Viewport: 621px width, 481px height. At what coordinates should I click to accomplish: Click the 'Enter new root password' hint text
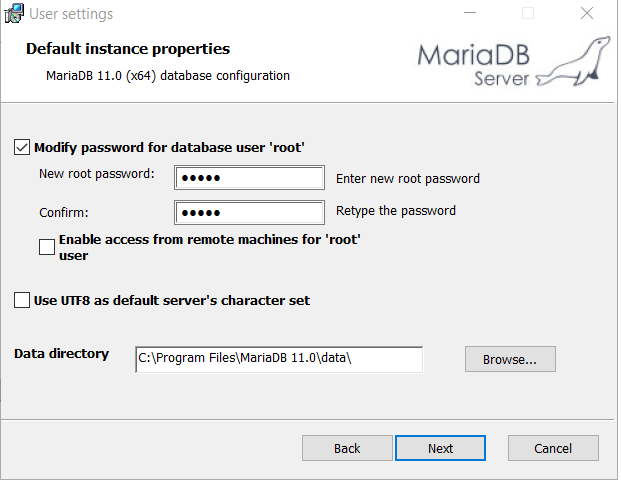pos(408,179)
